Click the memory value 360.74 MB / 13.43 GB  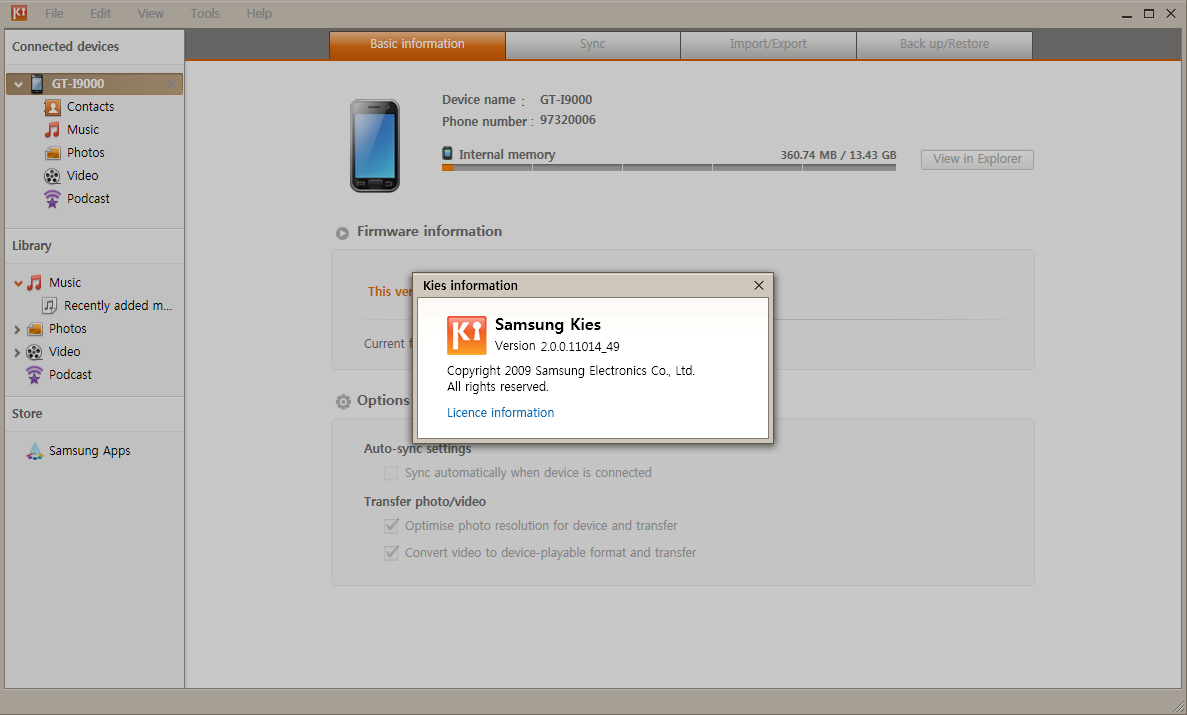point(838,155)
